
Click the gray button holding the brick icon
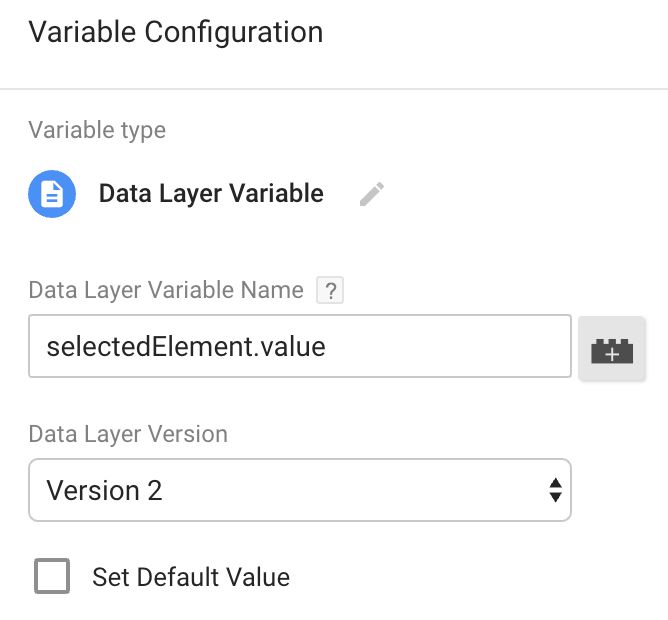click(612, 348)
